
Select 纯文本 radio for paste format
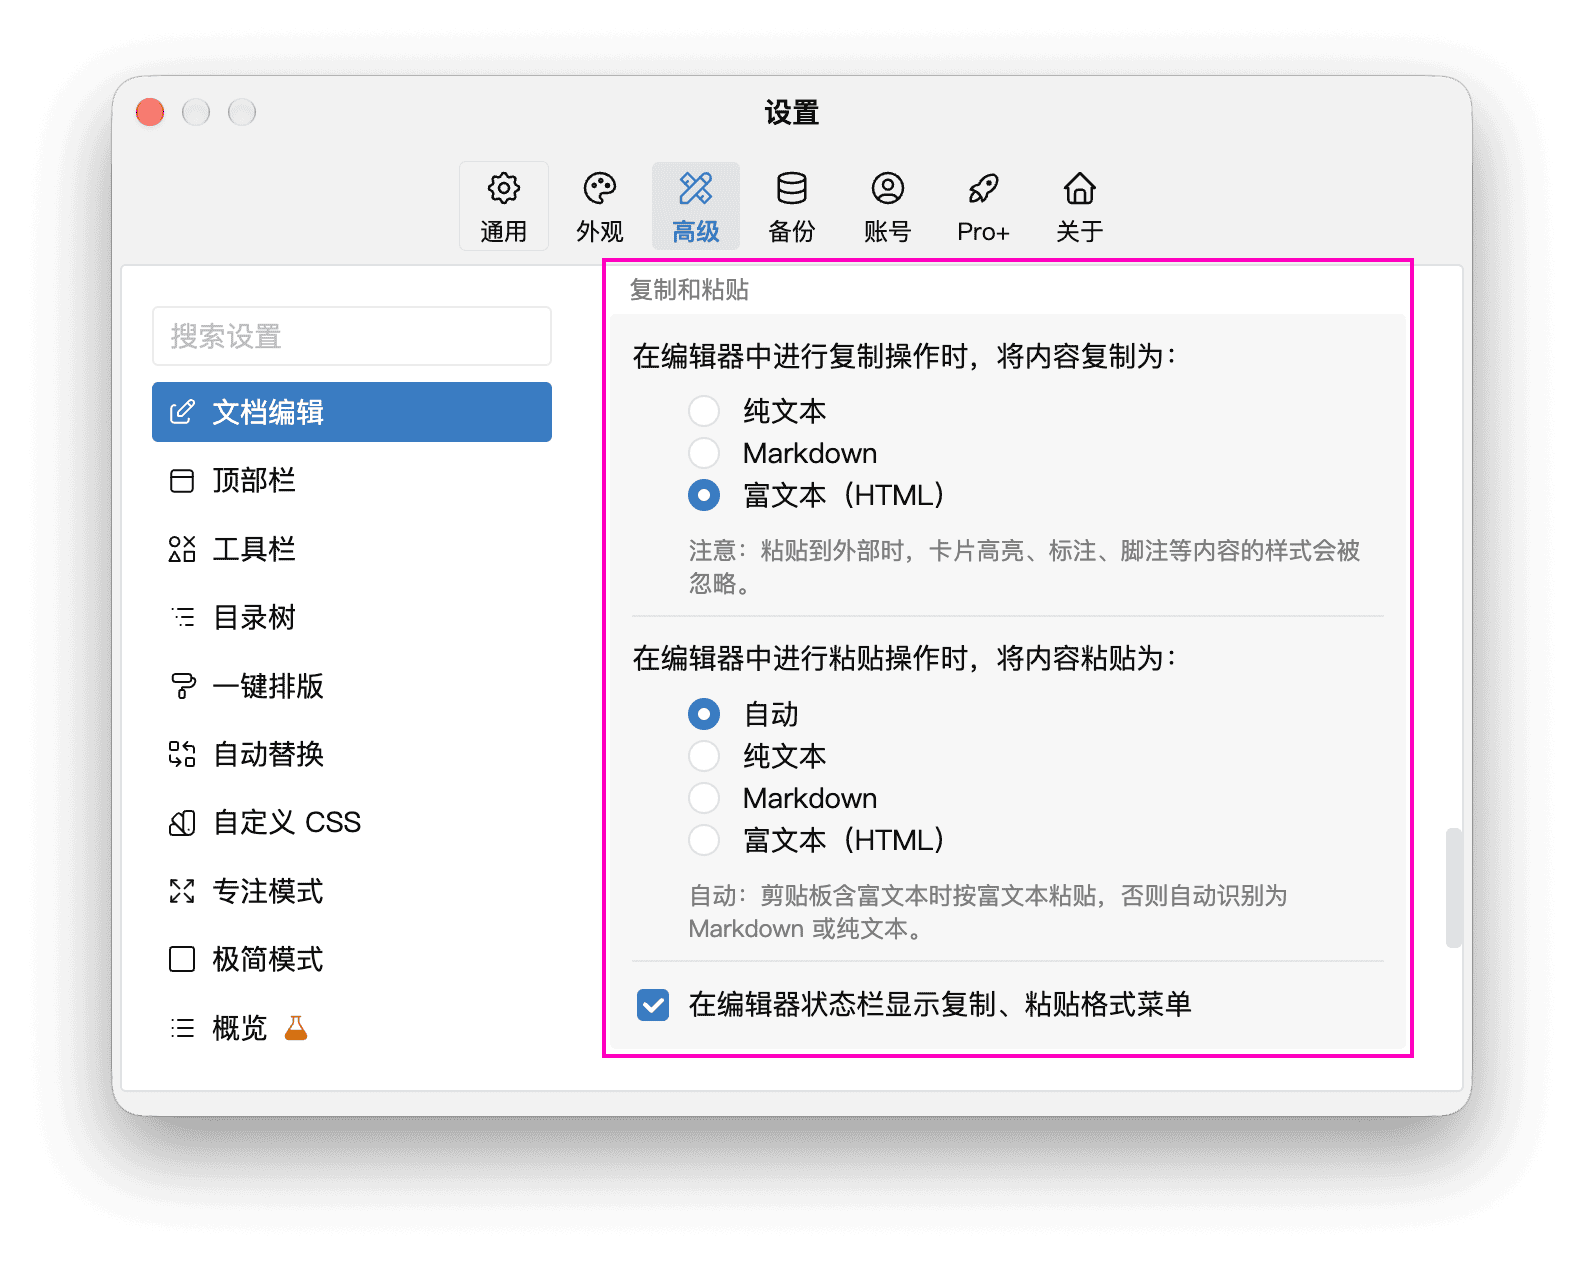704,756
